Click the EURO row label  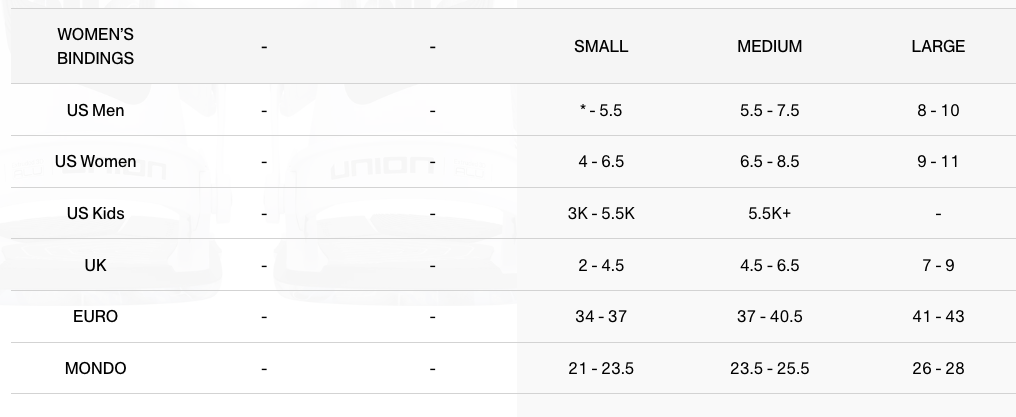coord(95,316)
